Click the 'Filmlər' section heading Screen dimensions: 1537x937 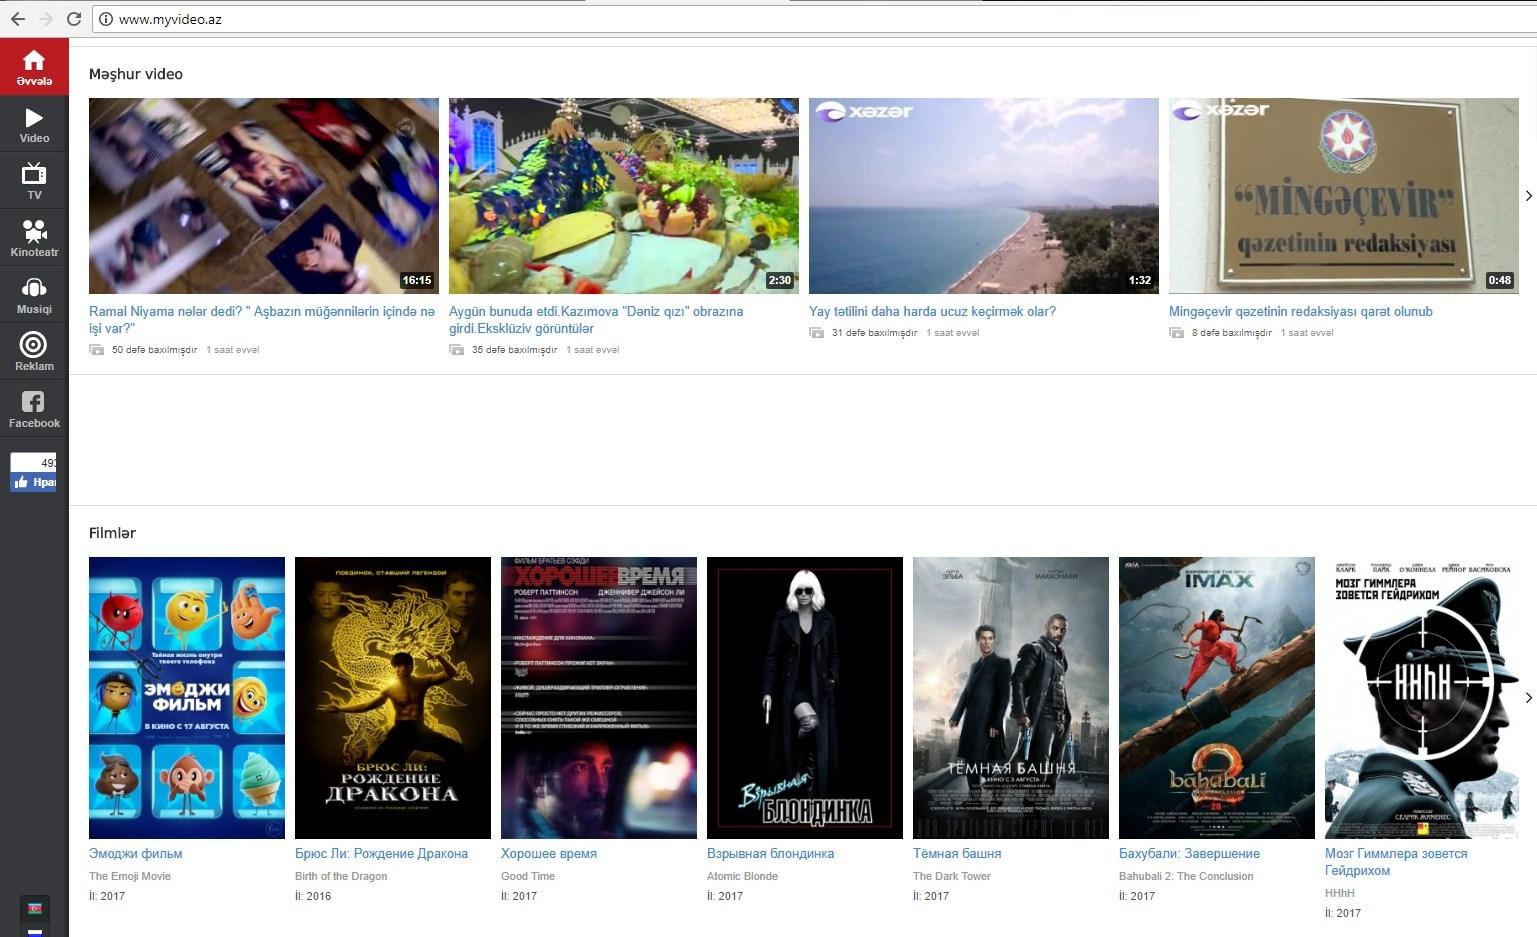click(112, 533)
